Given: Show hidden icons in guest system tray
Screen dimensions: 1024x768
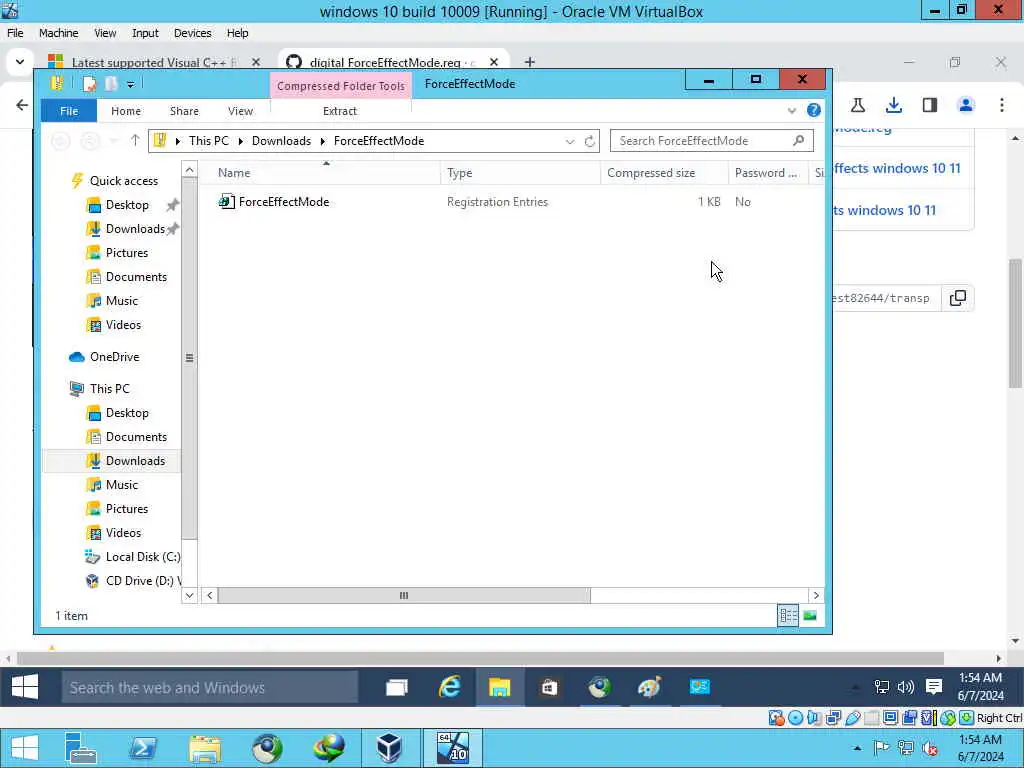Looking at the screenshot, I should click(x=855, y=687).
